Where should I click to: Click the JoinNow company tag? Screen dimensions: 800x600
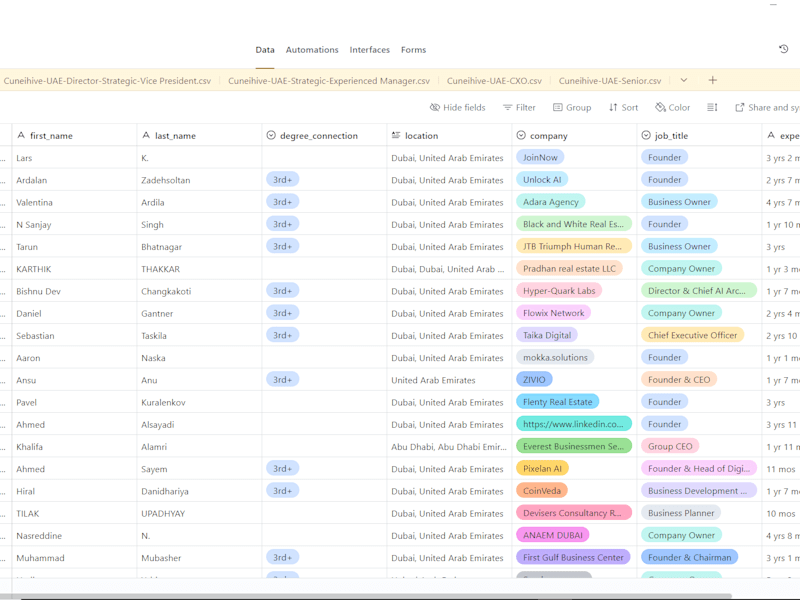point(540,157)
